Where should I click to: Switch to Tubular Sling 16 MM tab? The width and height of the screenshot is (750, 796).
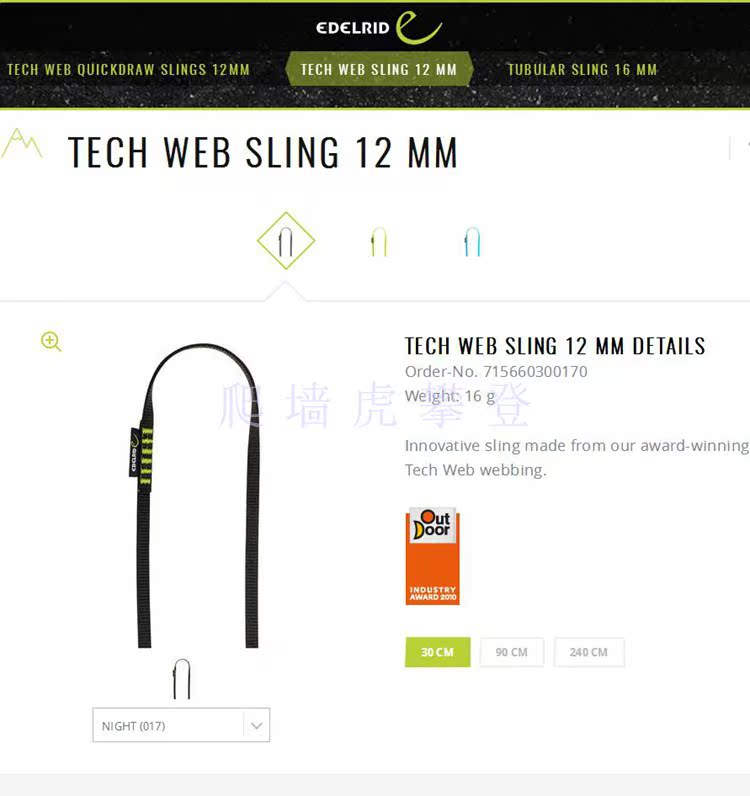point(582,70)
